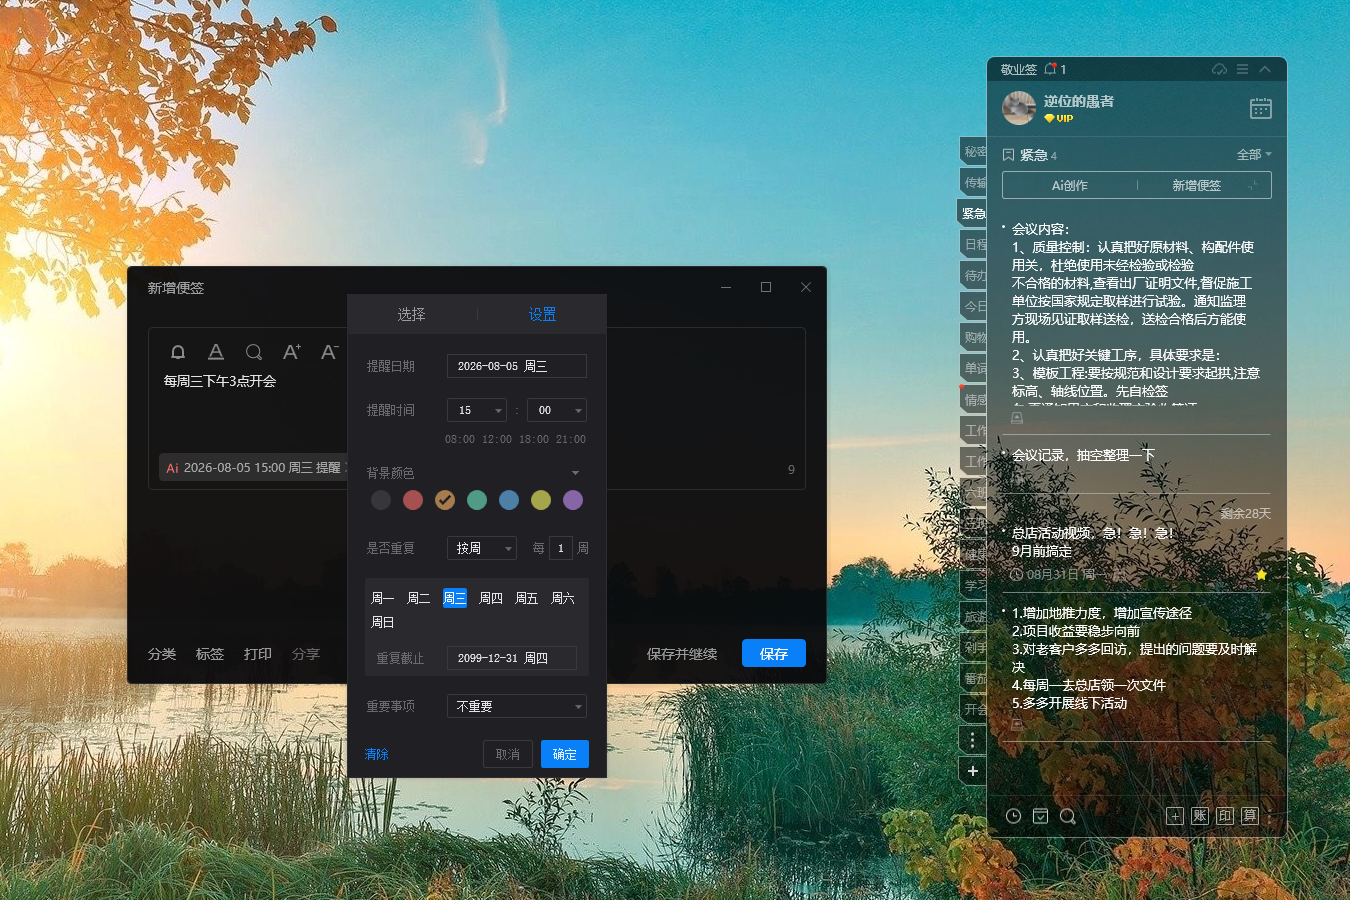
Task: Select the 18:00 quick time preset
Action: click(534, 439)
